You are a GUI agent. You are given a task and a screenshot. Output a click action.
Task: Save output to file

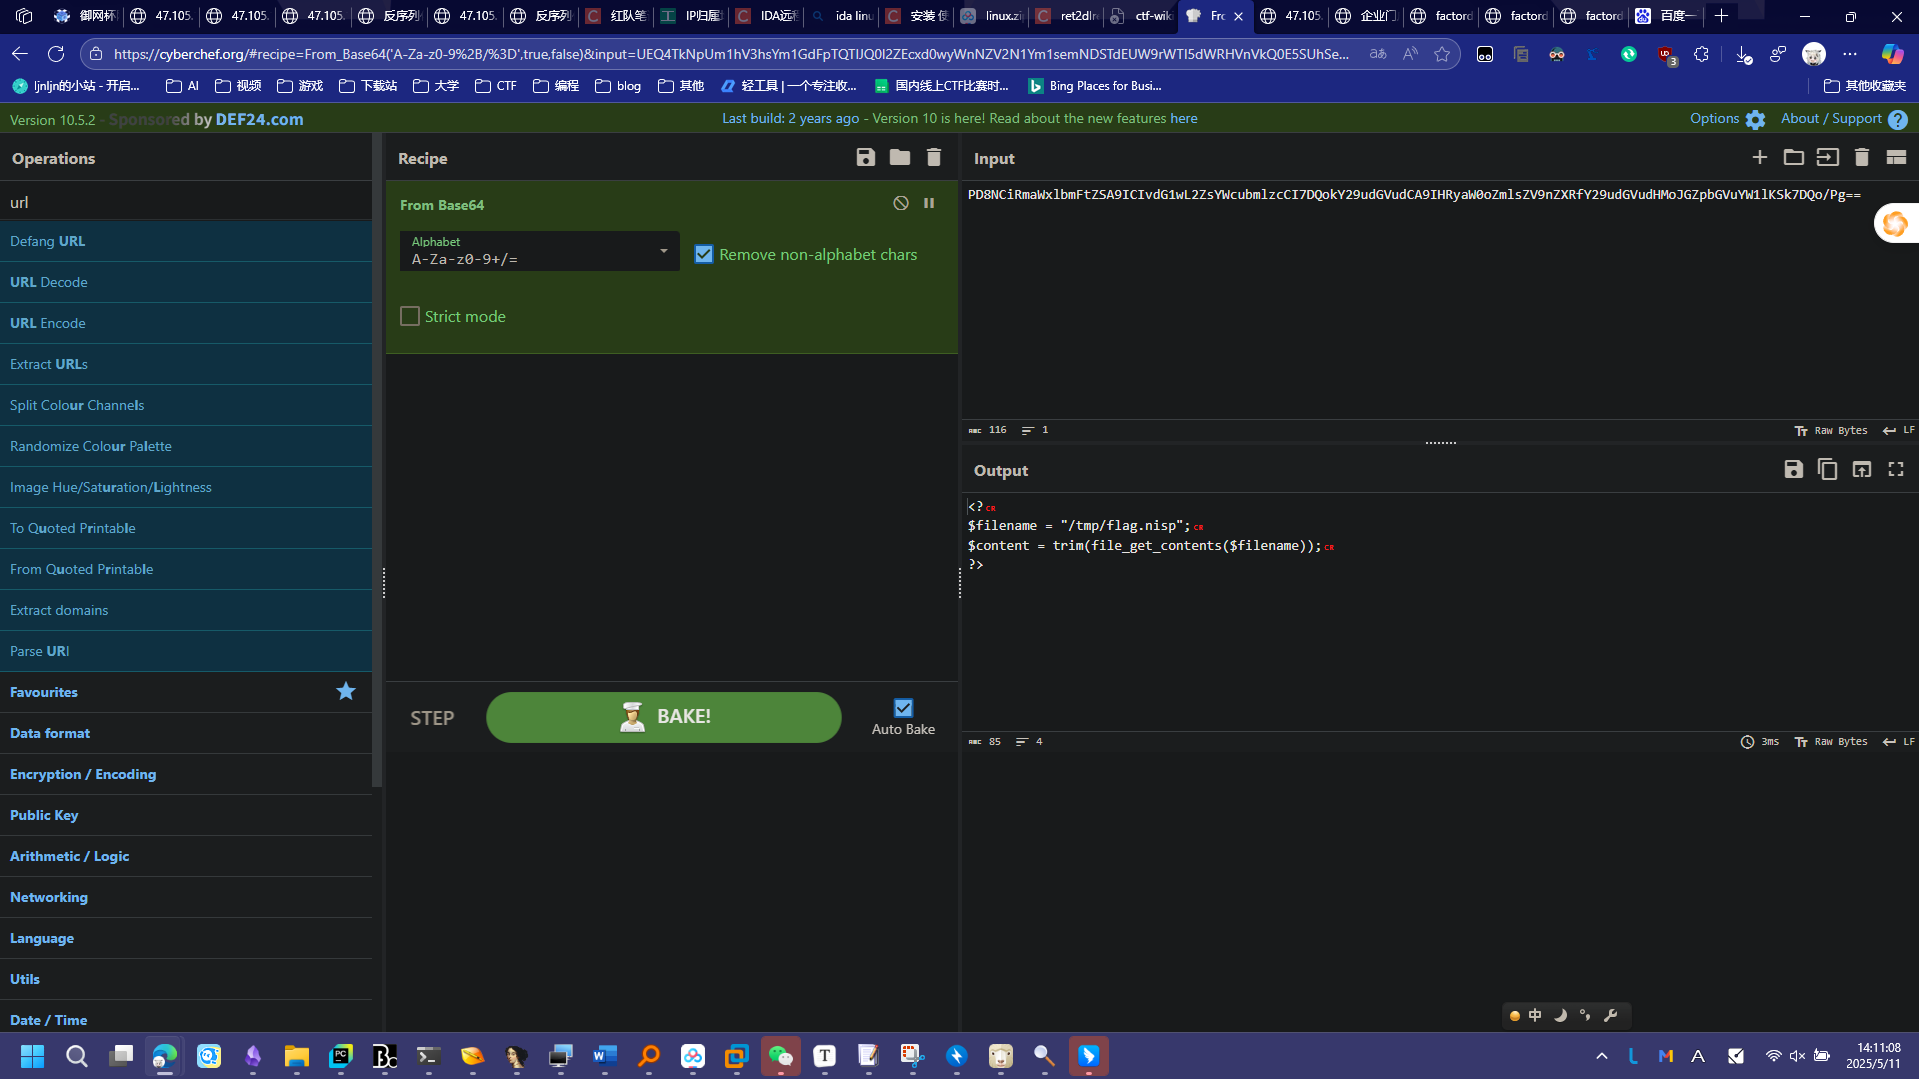click(1794, 469)
